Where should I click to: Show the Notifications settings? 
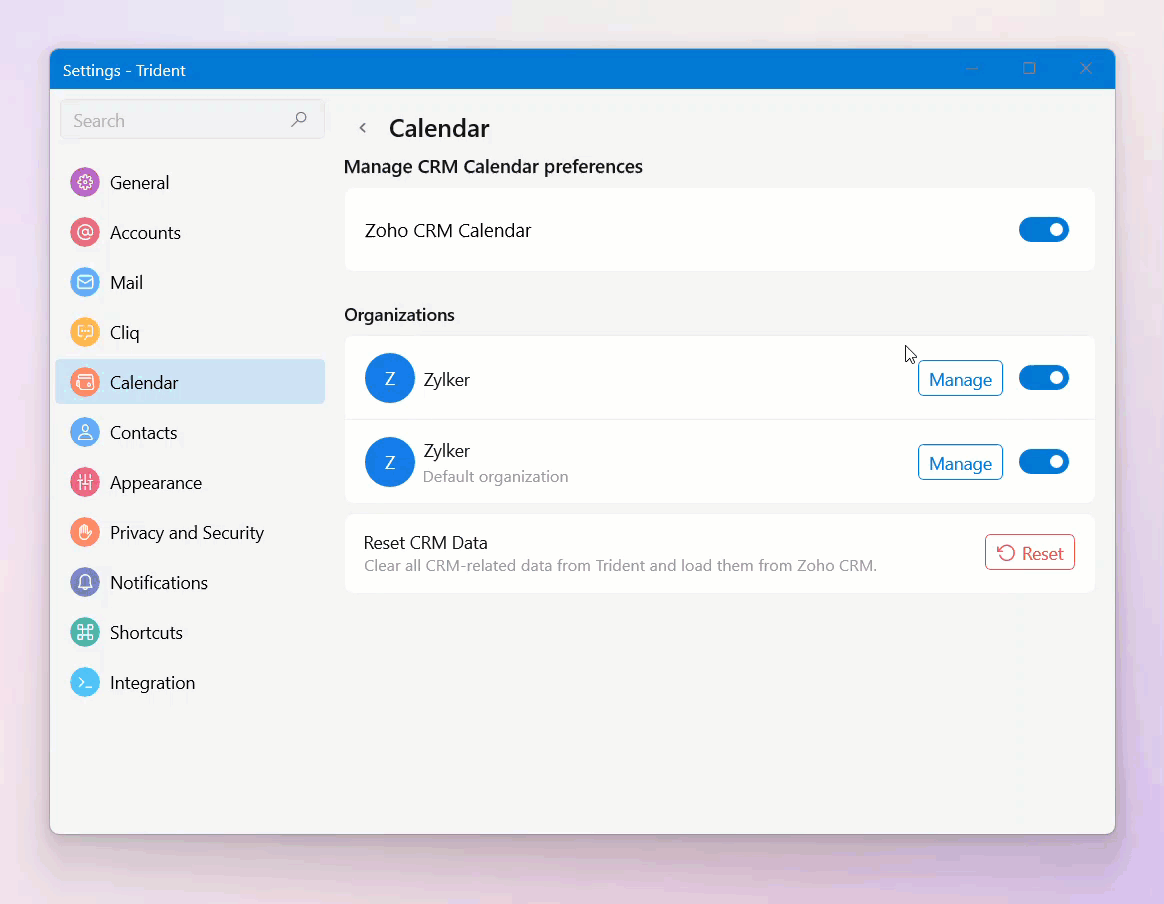click(x=190, y=583)
